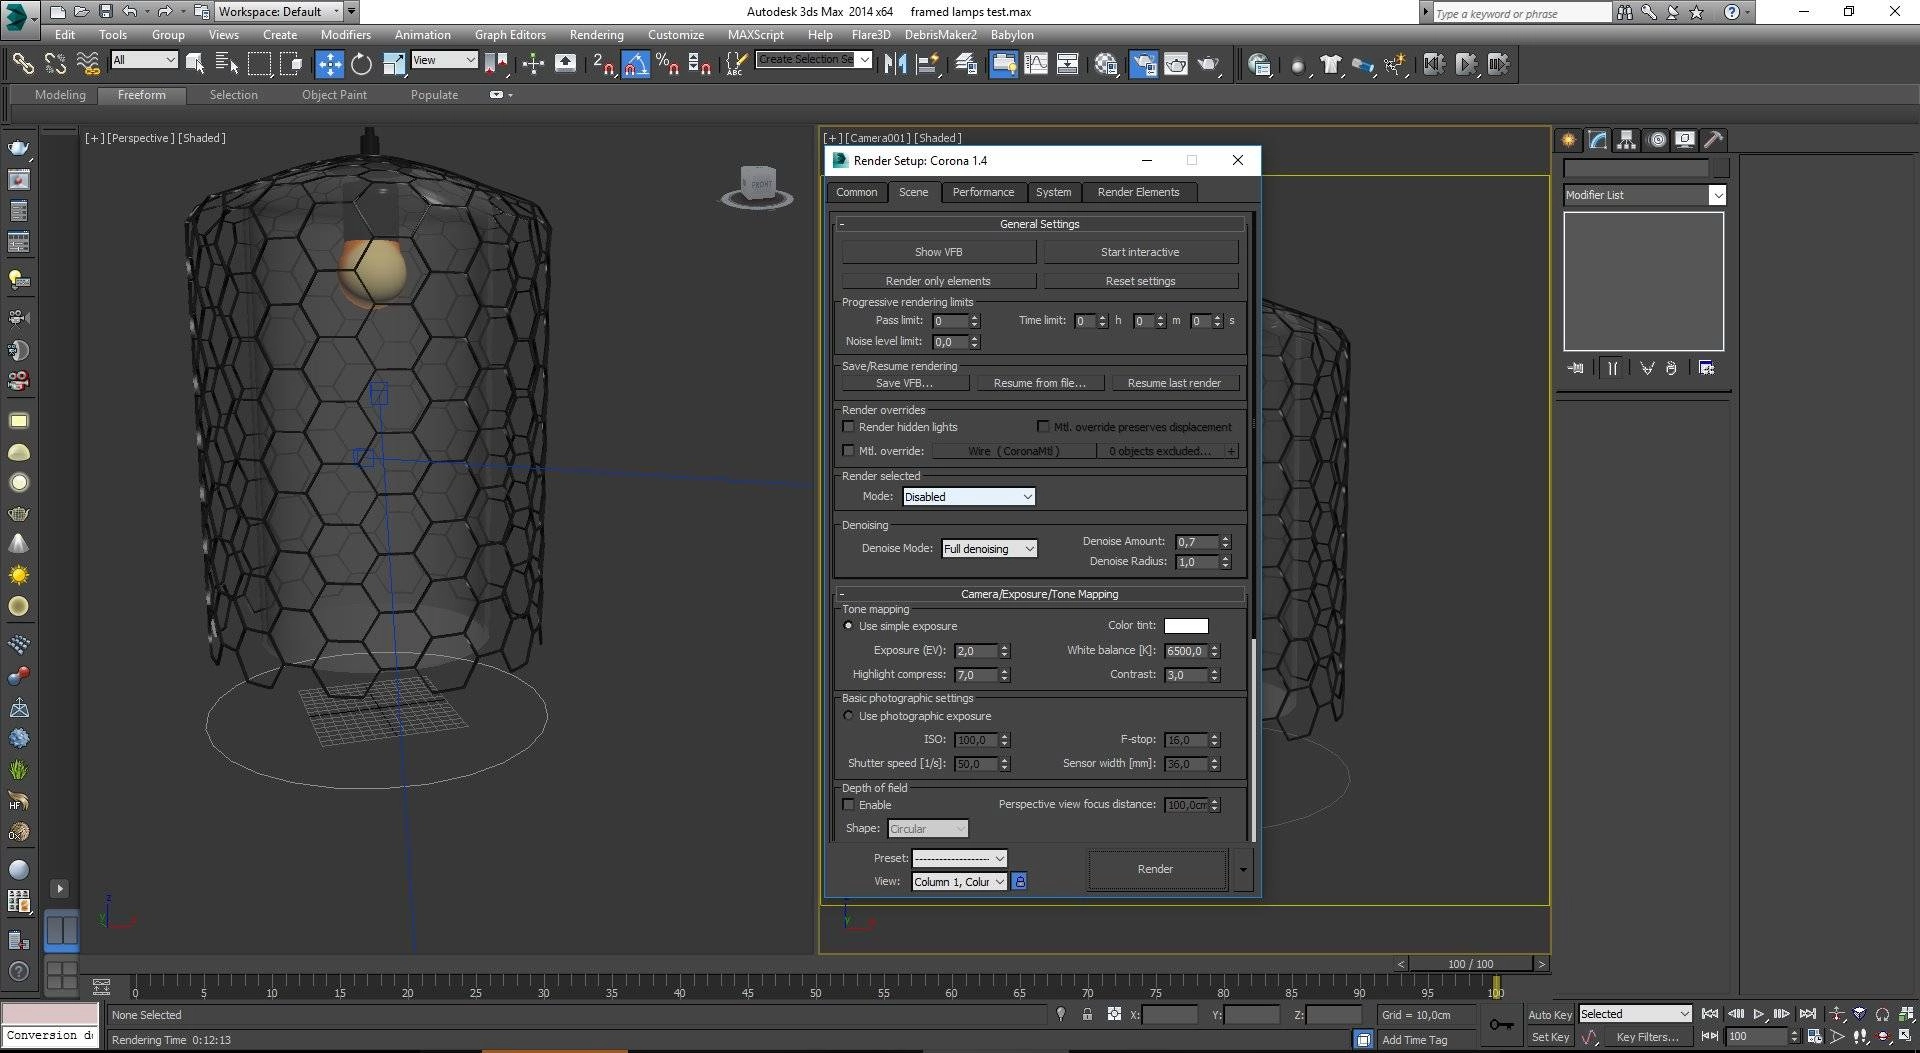The width and height of the screenshot is (1920, 1053).
Task: Click the Key Filters... button
Action: pyautogui.click(x=1647, y=1037)
